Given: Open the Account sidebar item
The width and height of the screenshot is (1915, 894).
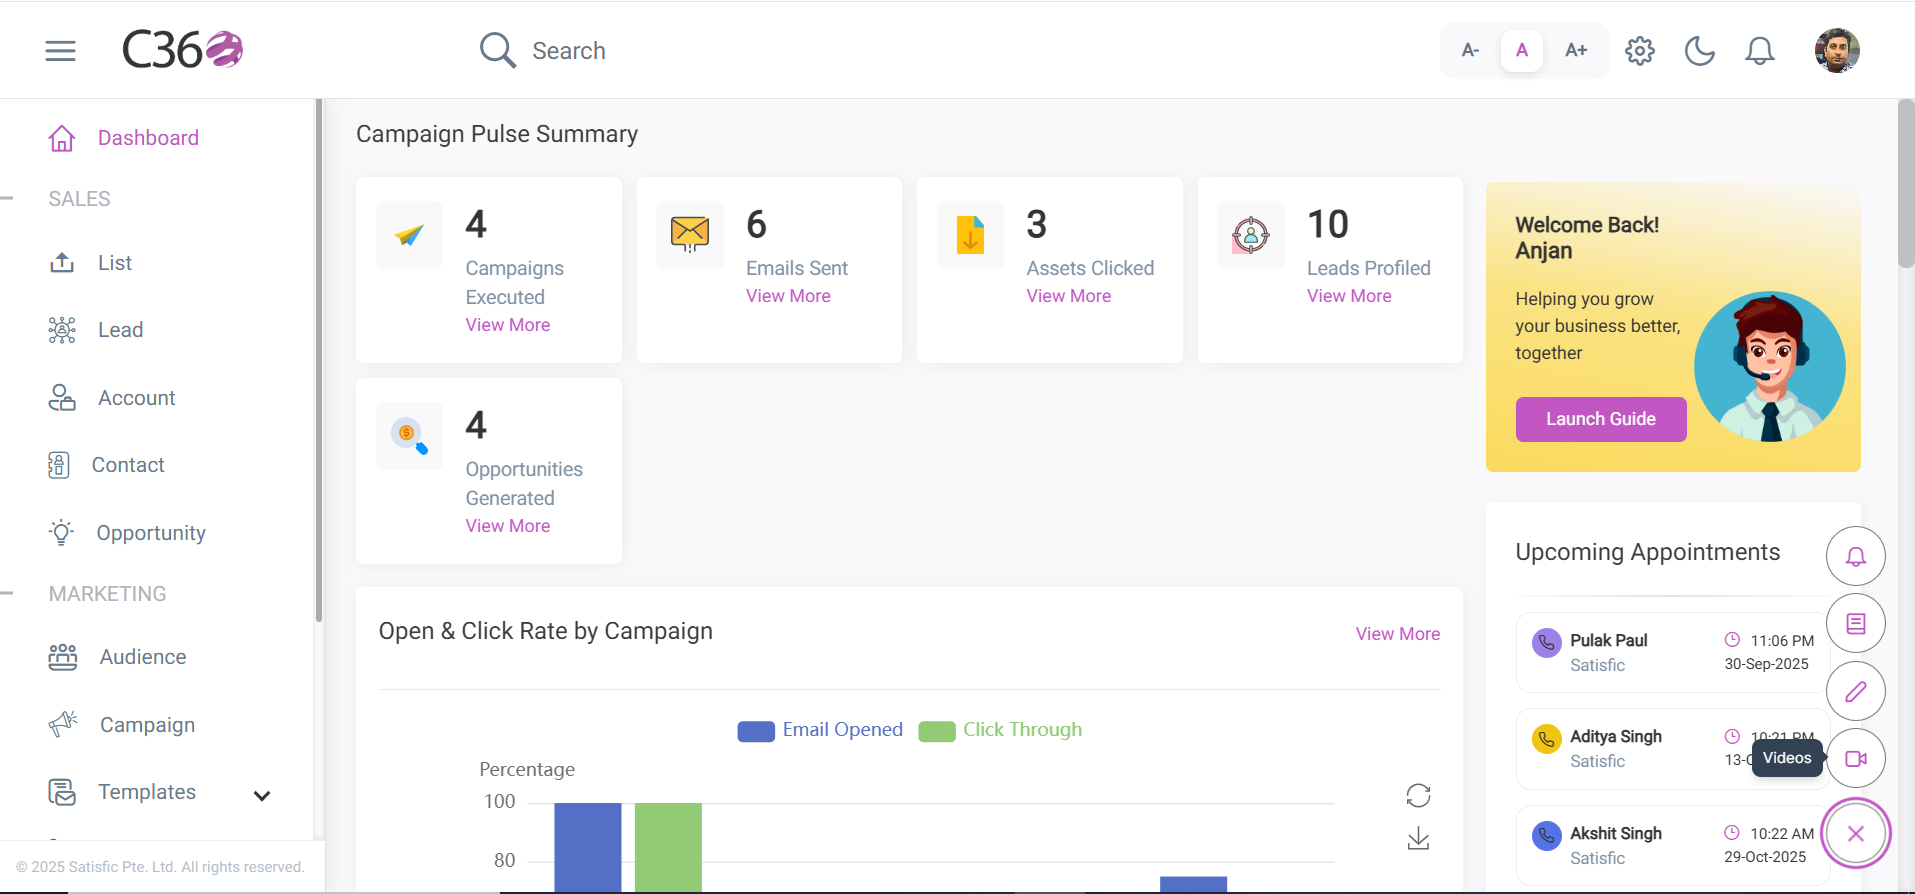Looking at the screenshot, I should [x=136, y=398].
